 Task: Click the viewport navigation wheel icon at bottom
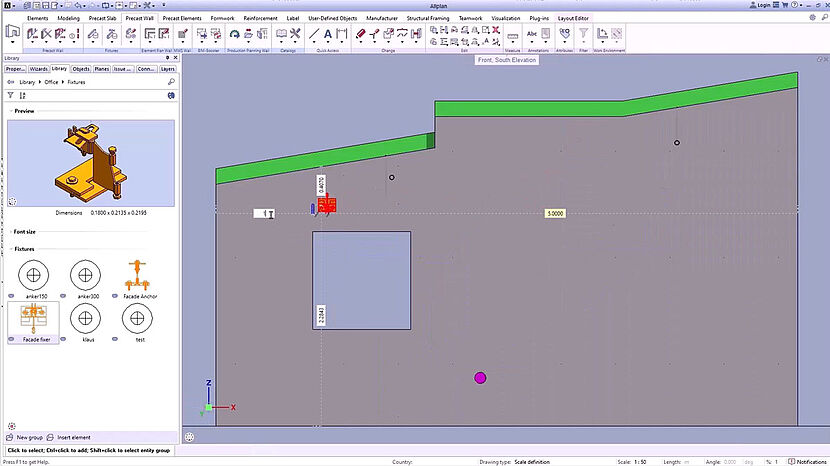click(190, 437)
